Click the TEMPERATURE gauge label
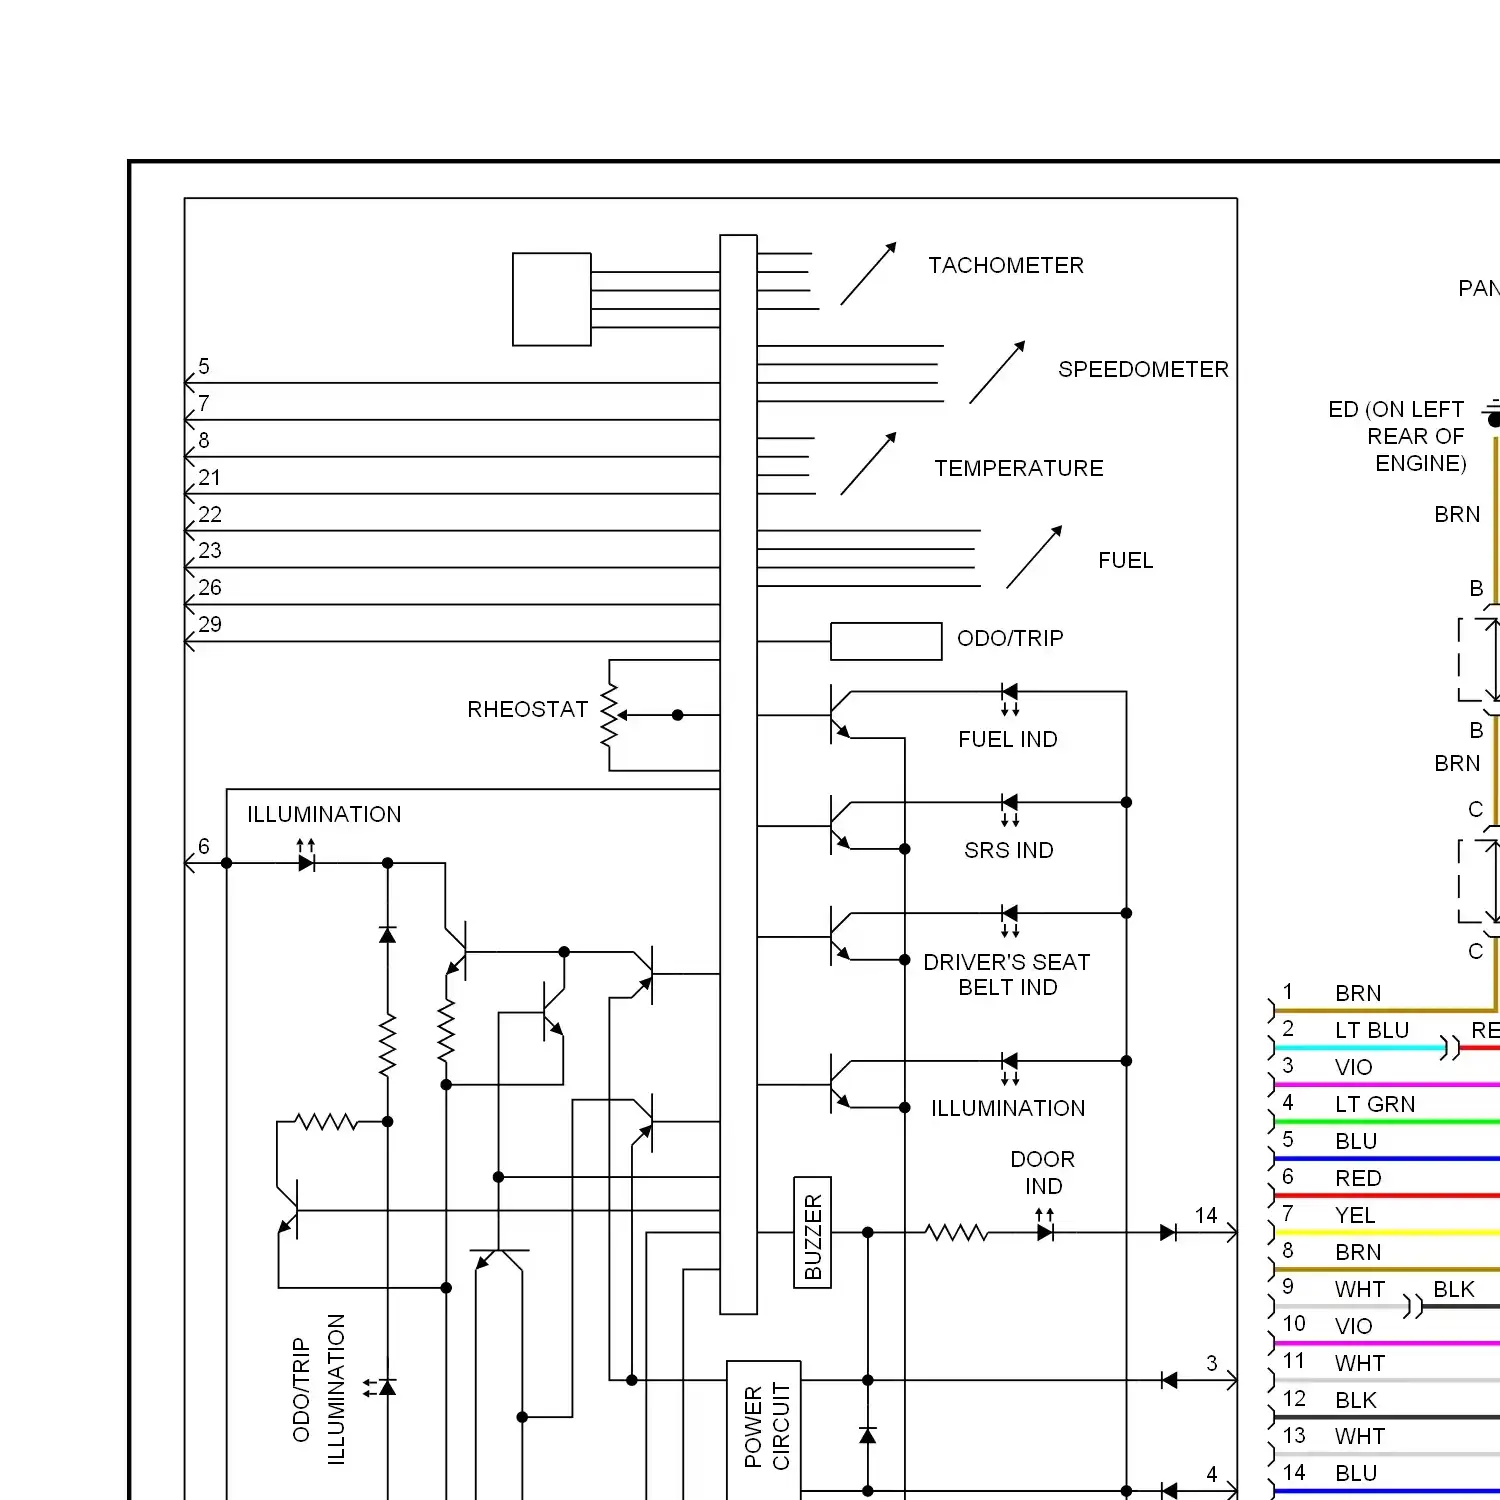The width and height of the screenshot is (1500, 1500). (x=1019, y=468)
